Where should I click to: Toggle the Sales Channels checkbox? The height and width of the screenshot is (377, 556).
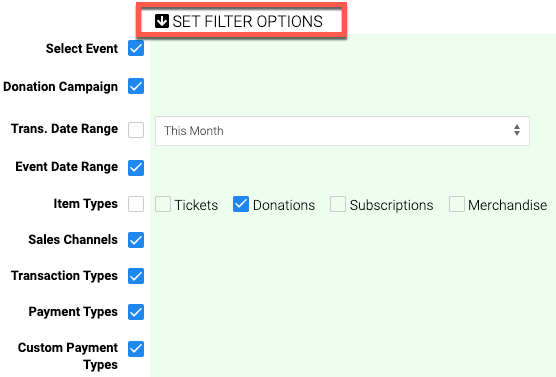pyautogui.click(x=136, y=240)
